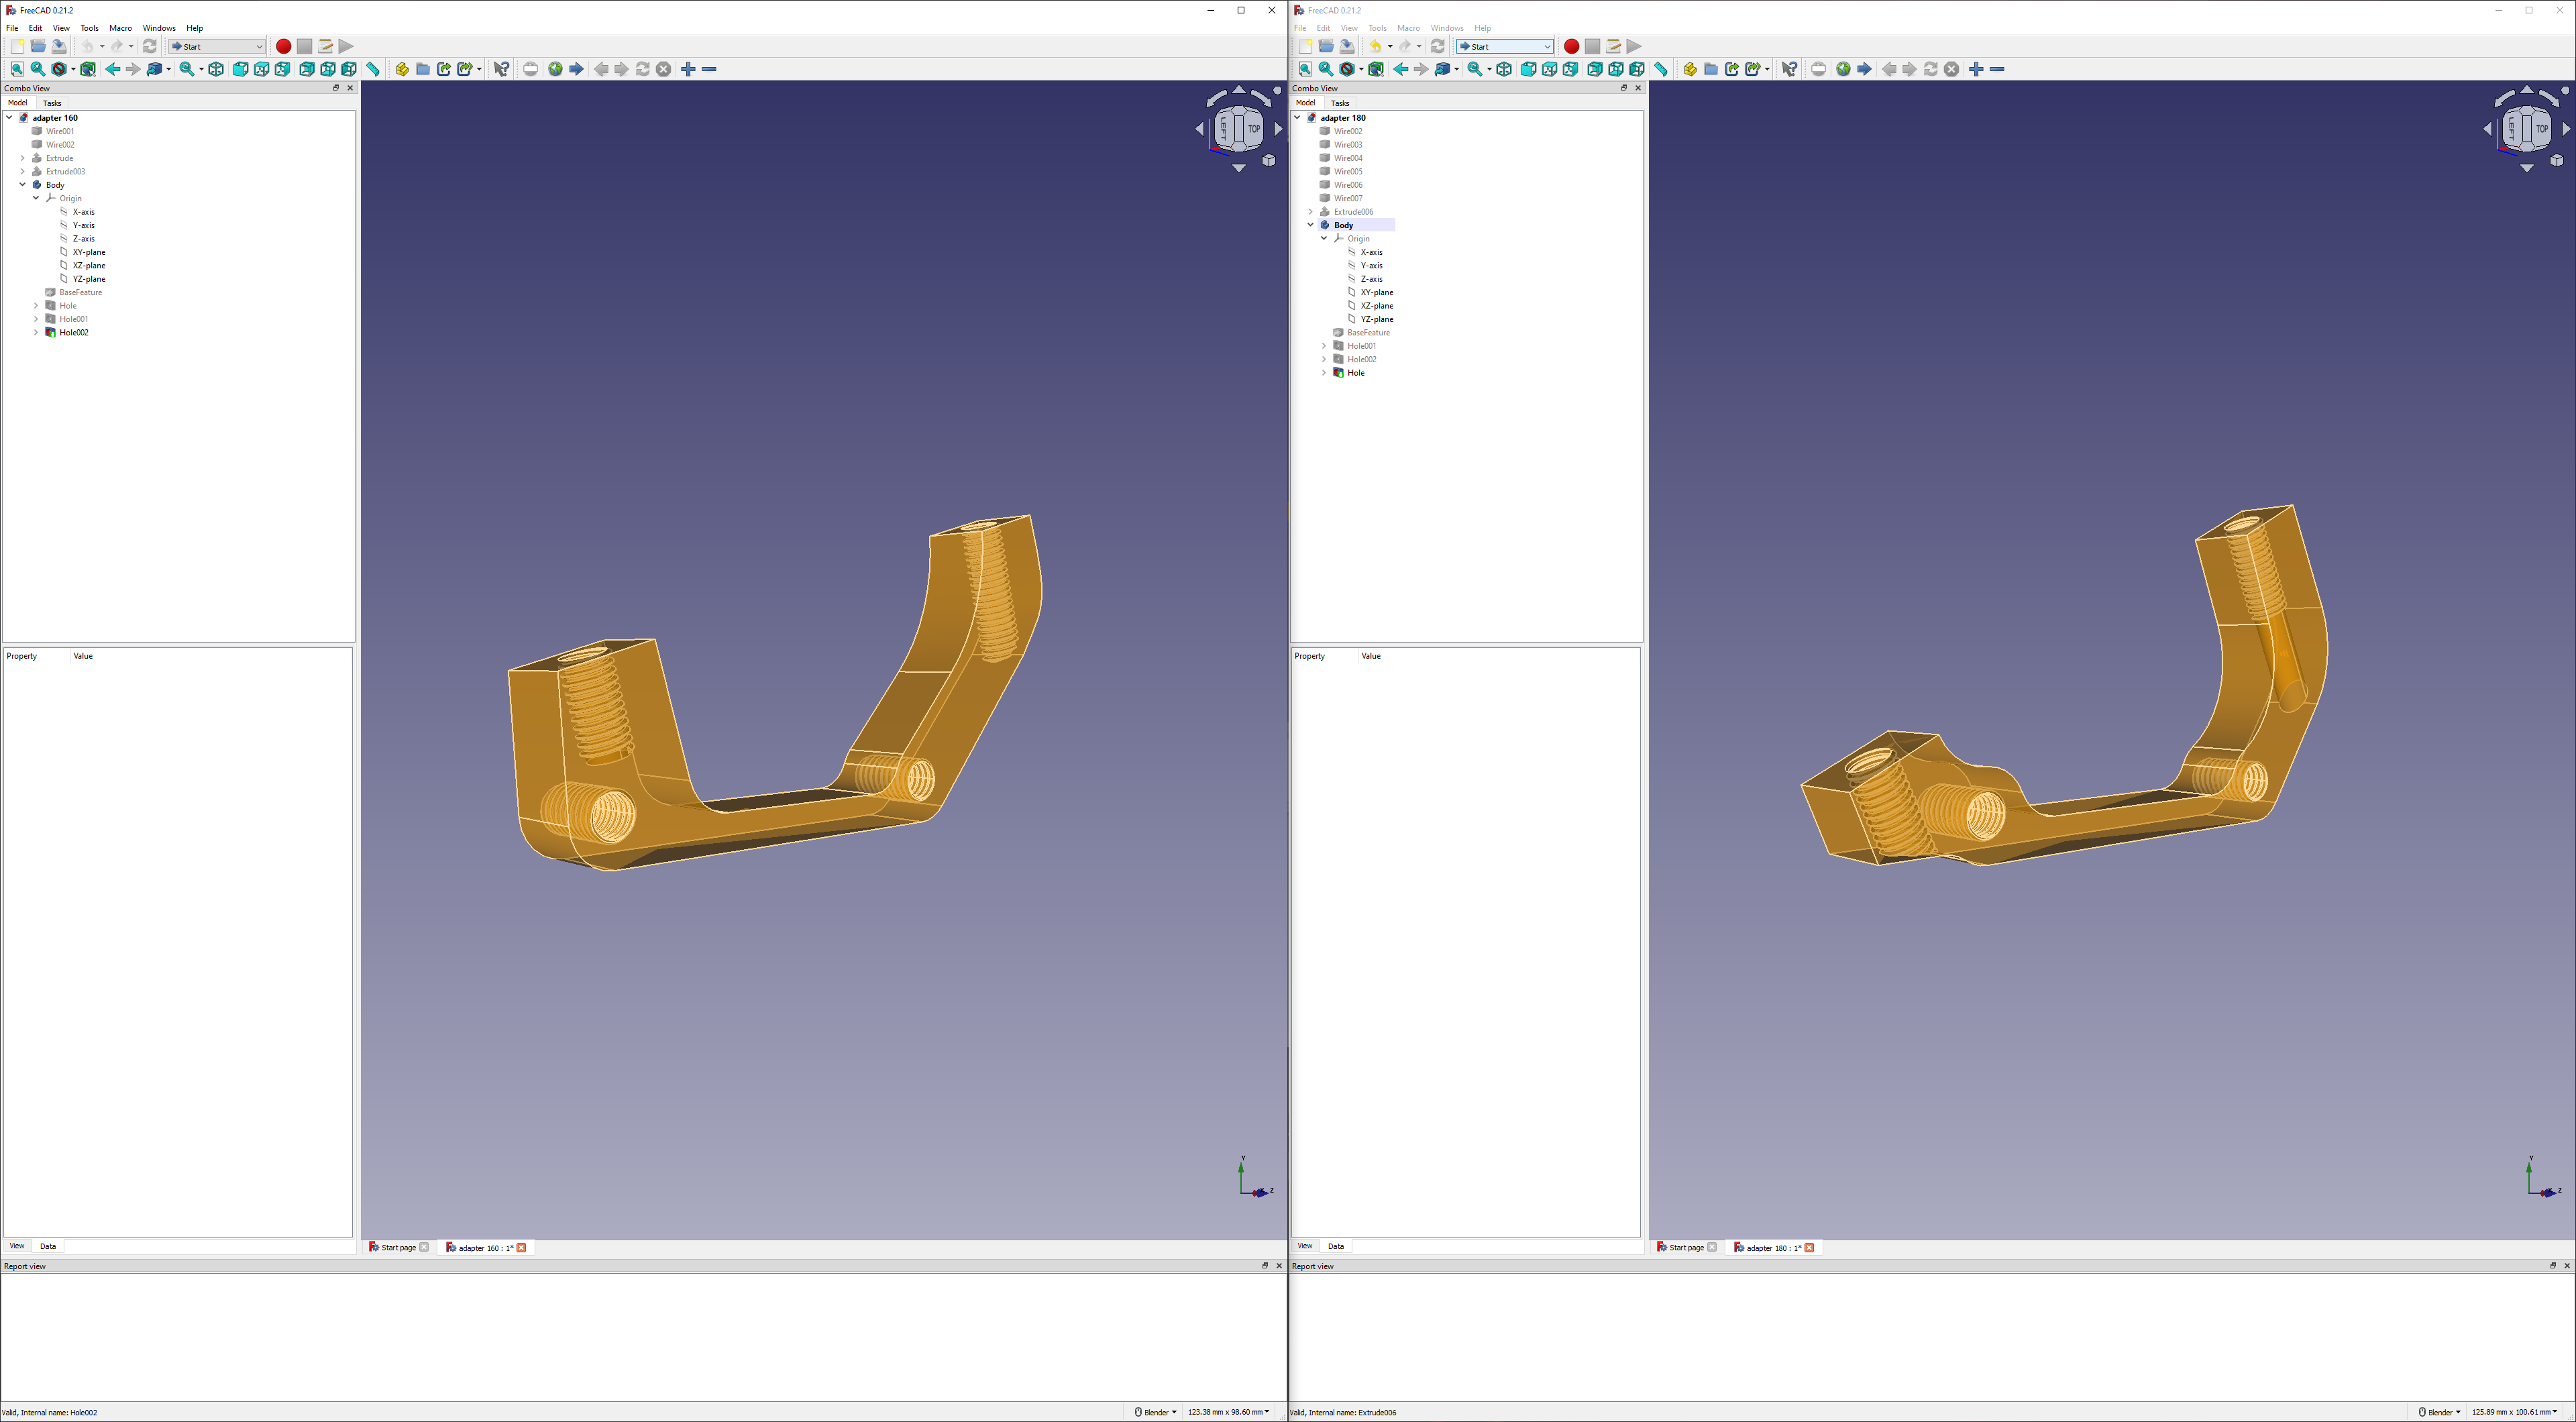Close the adapter 160 document tab
This screenshot has height=1422, width=2576.
tap(521, 1247)
